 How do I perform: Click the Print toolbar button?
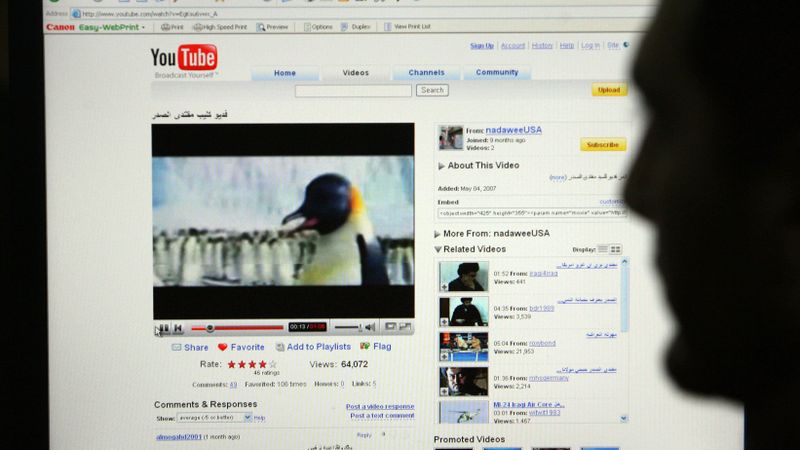coord(172,27)
